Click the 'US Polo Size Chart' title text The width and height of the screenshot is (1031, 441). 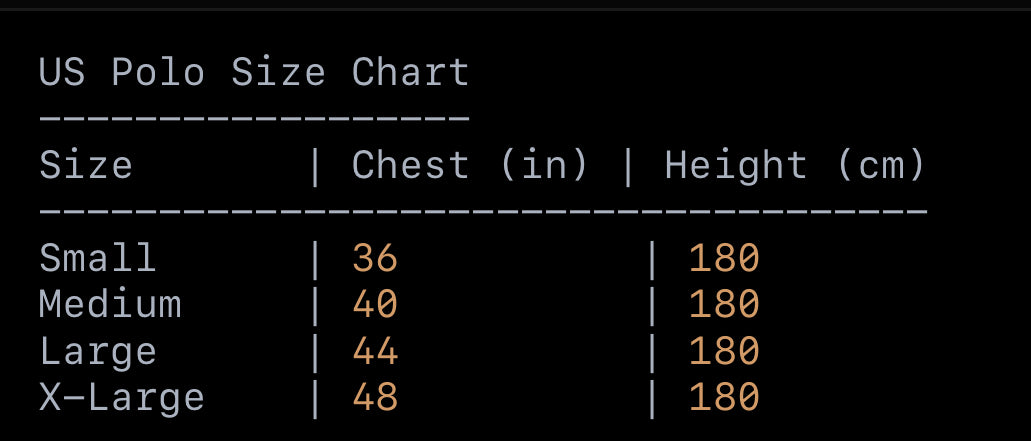click(254, 73)
